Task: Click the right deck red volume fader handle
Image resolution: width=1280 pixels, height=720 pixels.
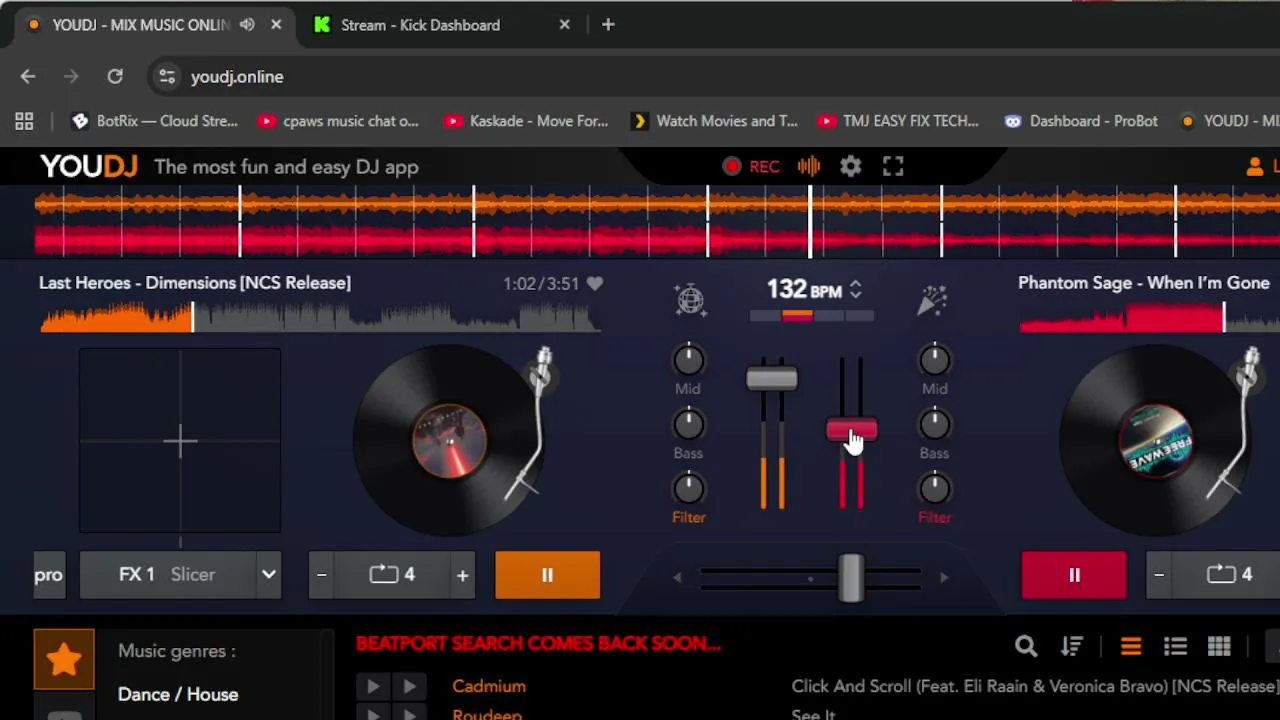Action: point(852,430)
